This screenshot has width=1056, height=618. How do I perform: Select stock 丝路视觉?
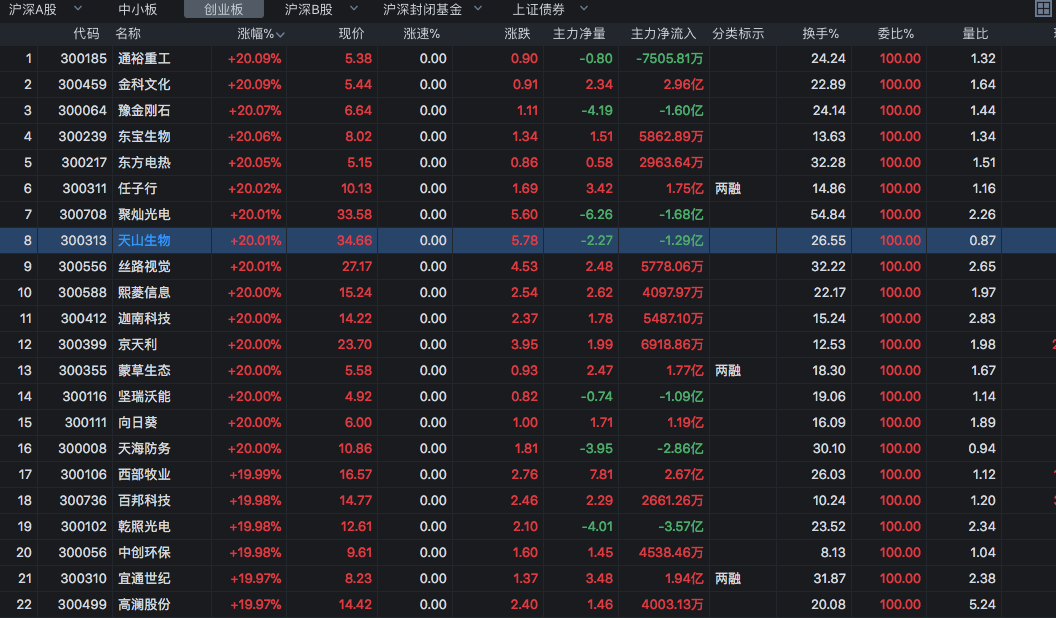click(144, 267)
